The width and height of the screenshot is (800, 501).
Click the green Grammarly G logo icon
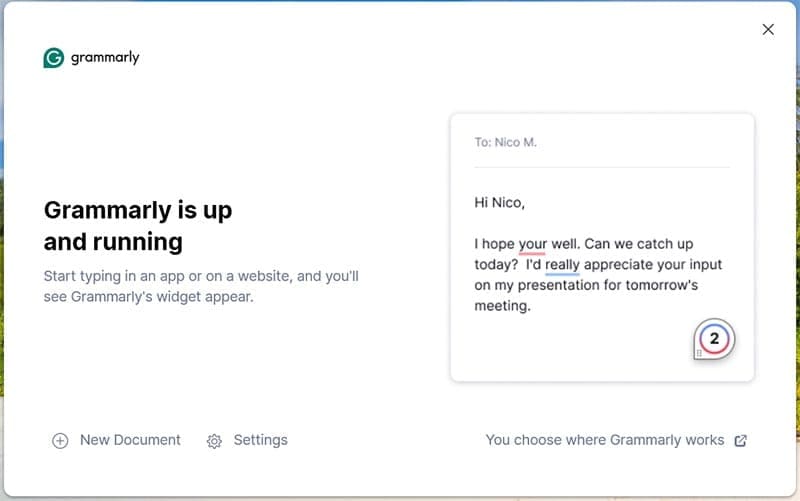54,58
